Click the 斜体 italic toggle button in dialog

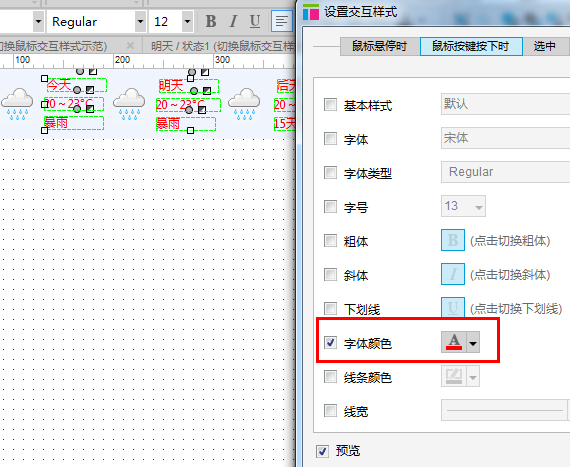pyautogui.click(x=453, y=274)
